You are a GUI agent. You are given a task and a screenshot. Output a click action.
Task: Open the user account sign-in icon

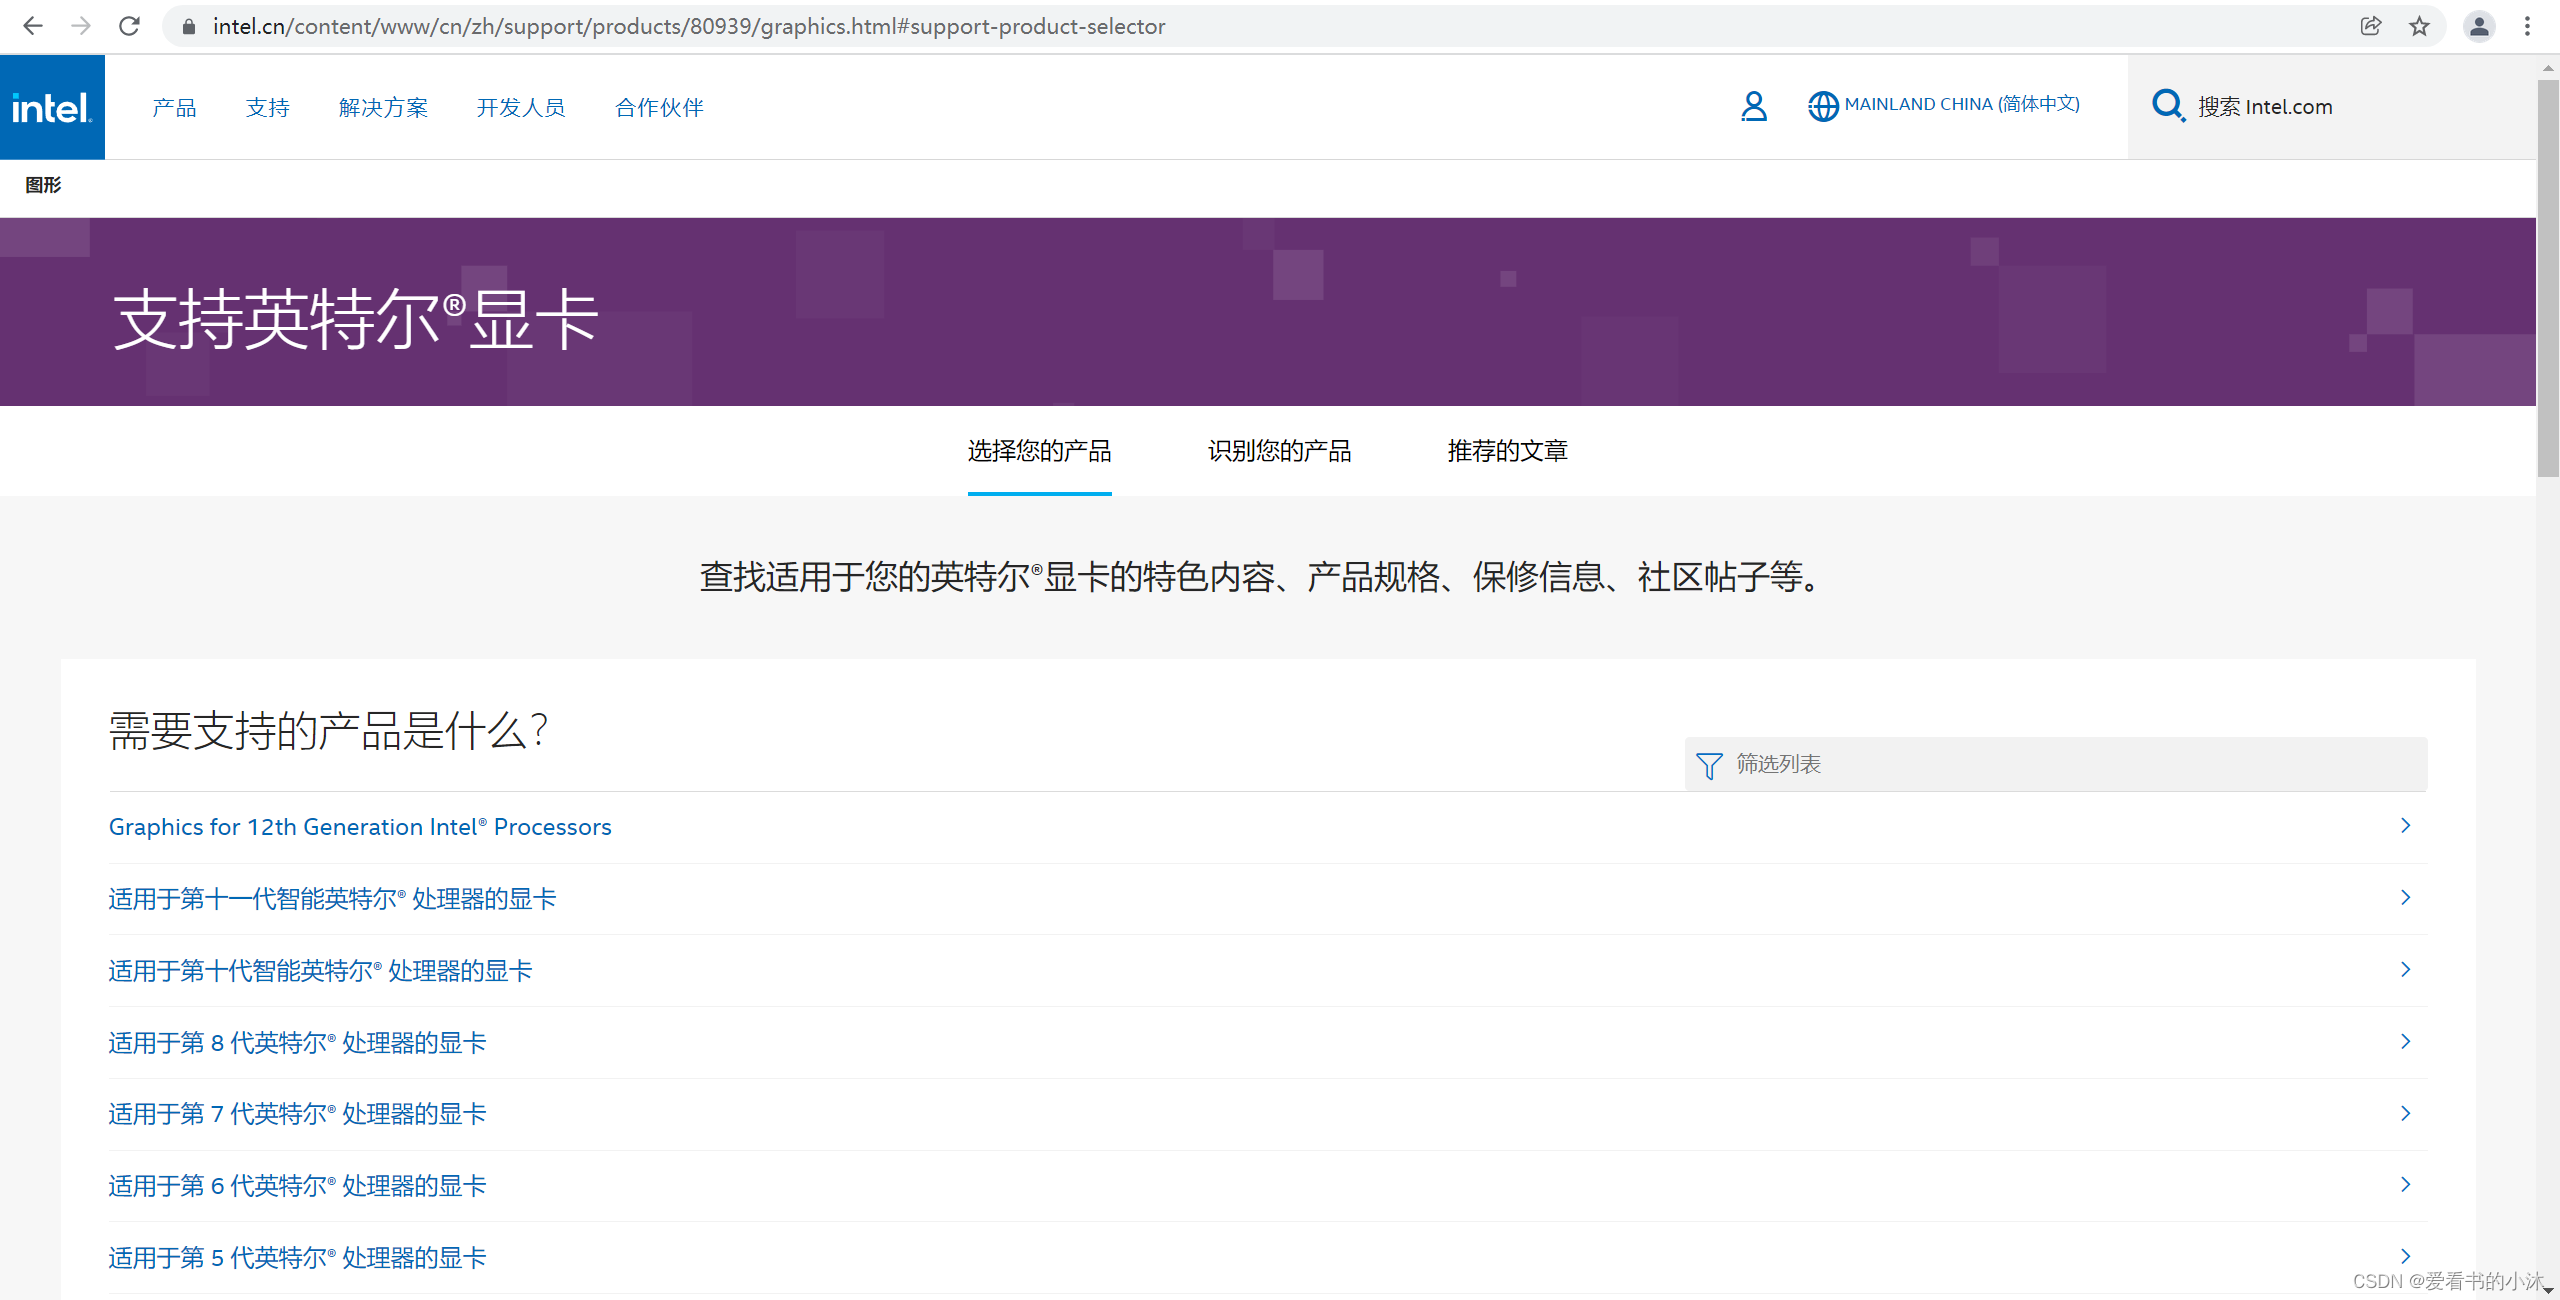pos(1753,106)
